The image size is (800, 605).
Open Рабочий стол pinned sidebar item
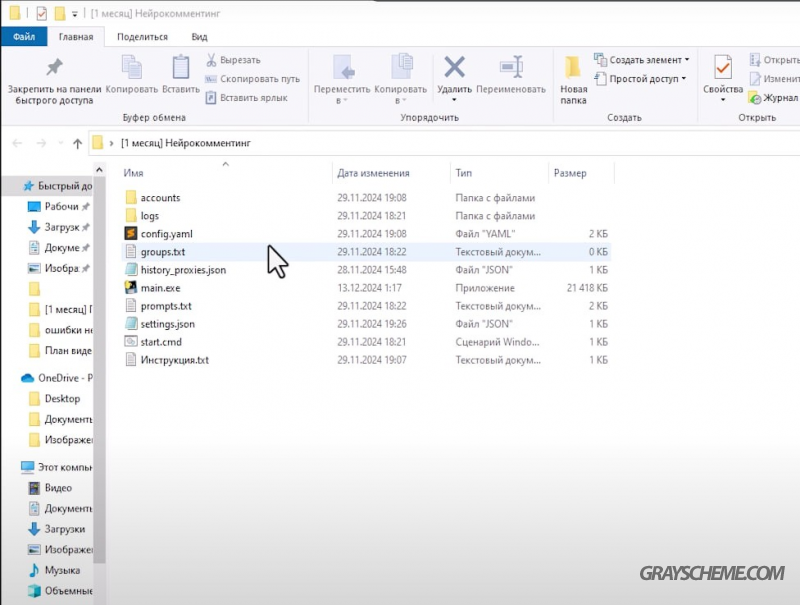(x=61, y=206)
